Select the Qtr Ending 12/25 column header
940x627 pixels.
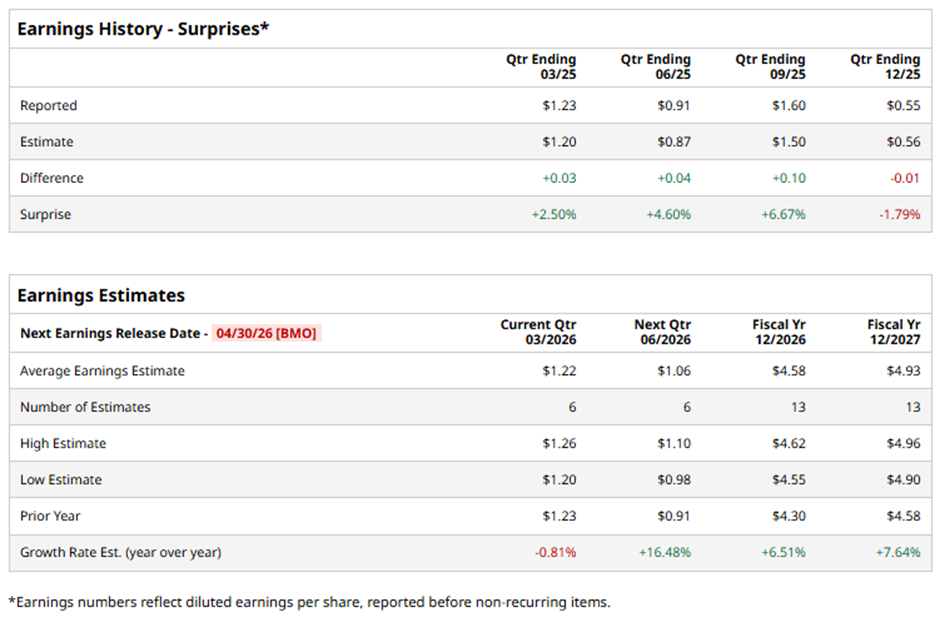(885, 67)
